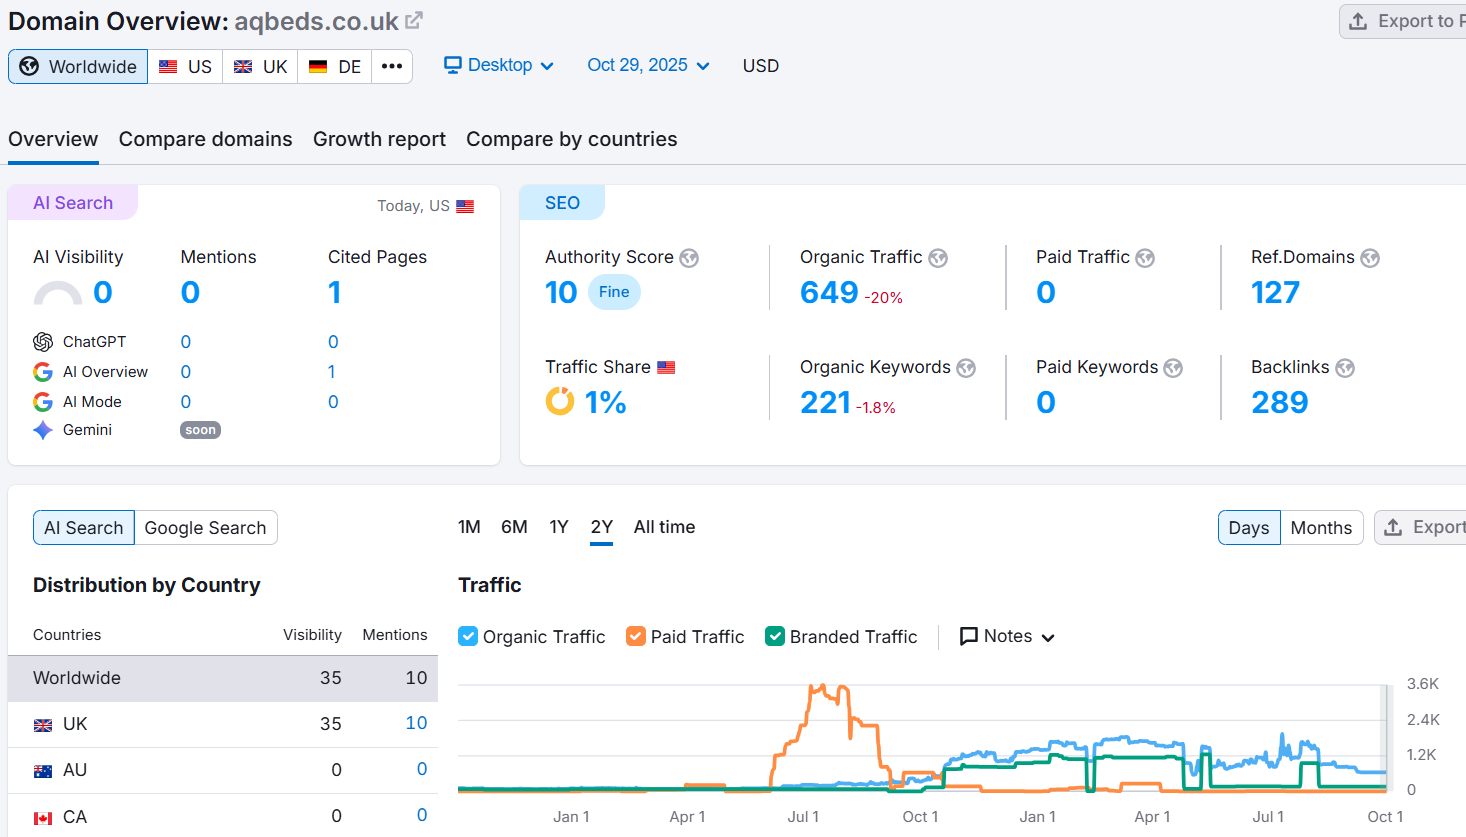Select the UK row in country distribution

pyautogui.click(x=222, y=724)
